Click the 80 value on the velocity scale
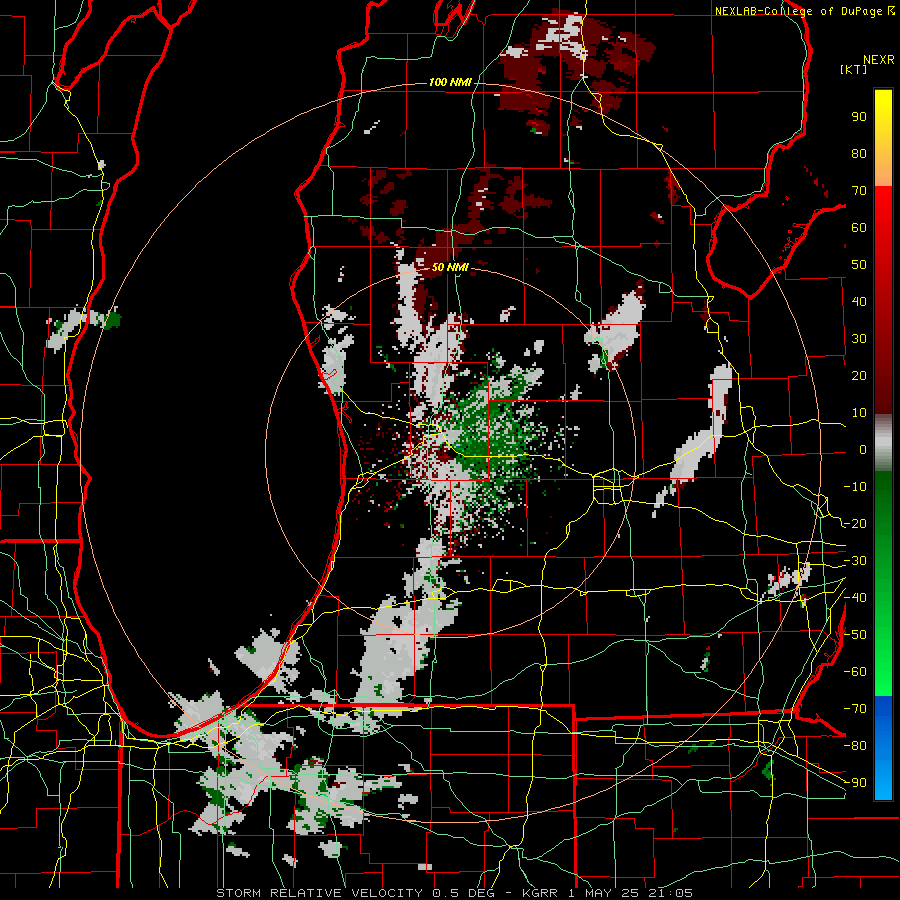This screenshot has height=900, width=900. click(x=859, y=154)
